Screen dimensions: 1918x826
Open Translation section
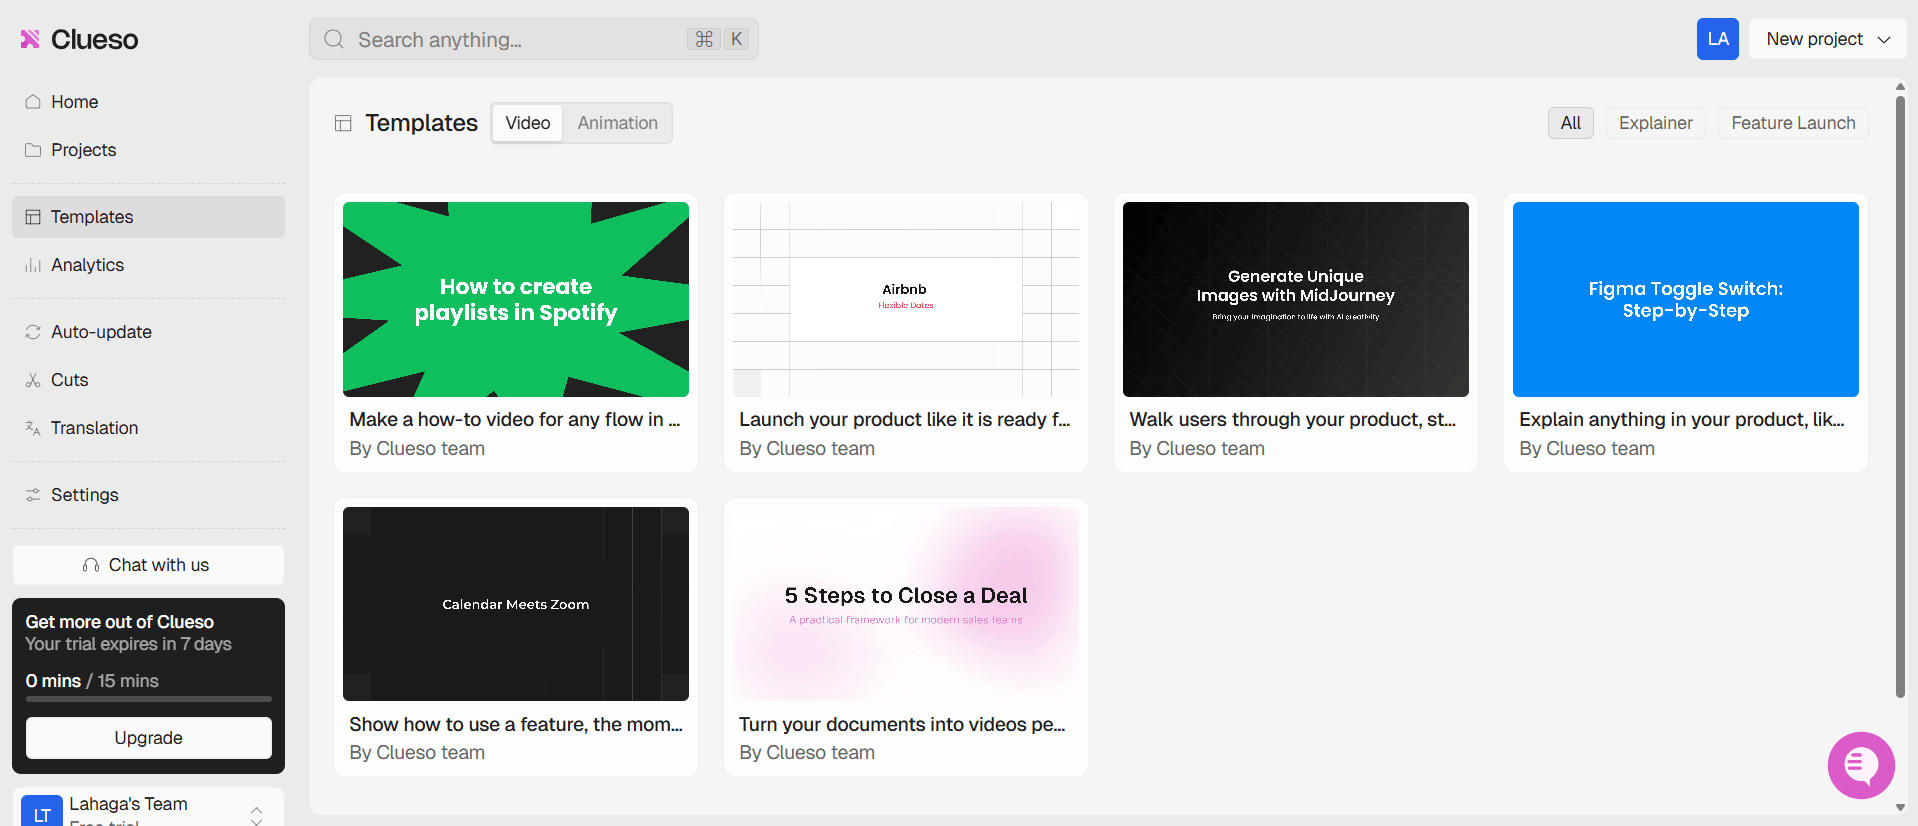(148, 428)
